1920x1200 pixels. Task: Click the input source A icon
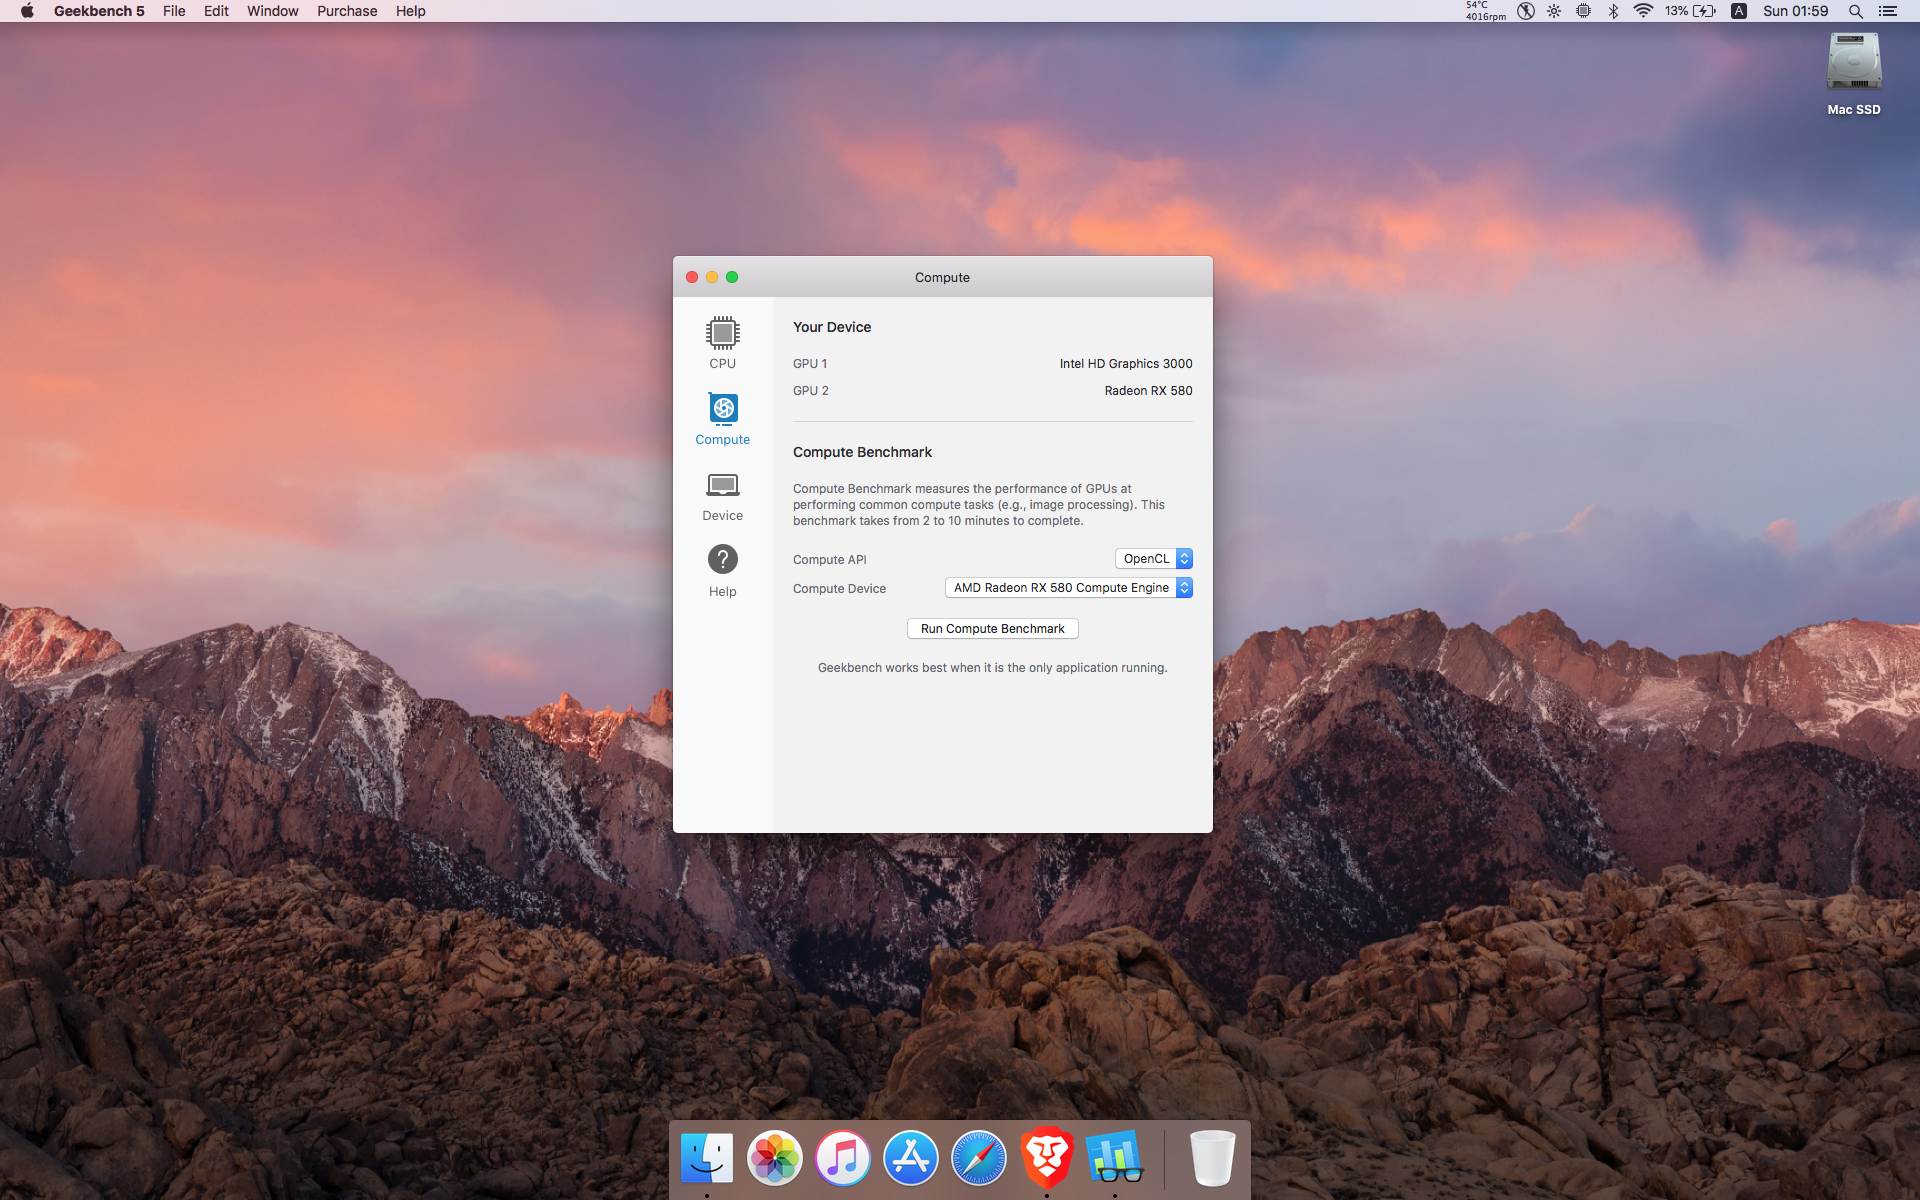[1739, 11]
